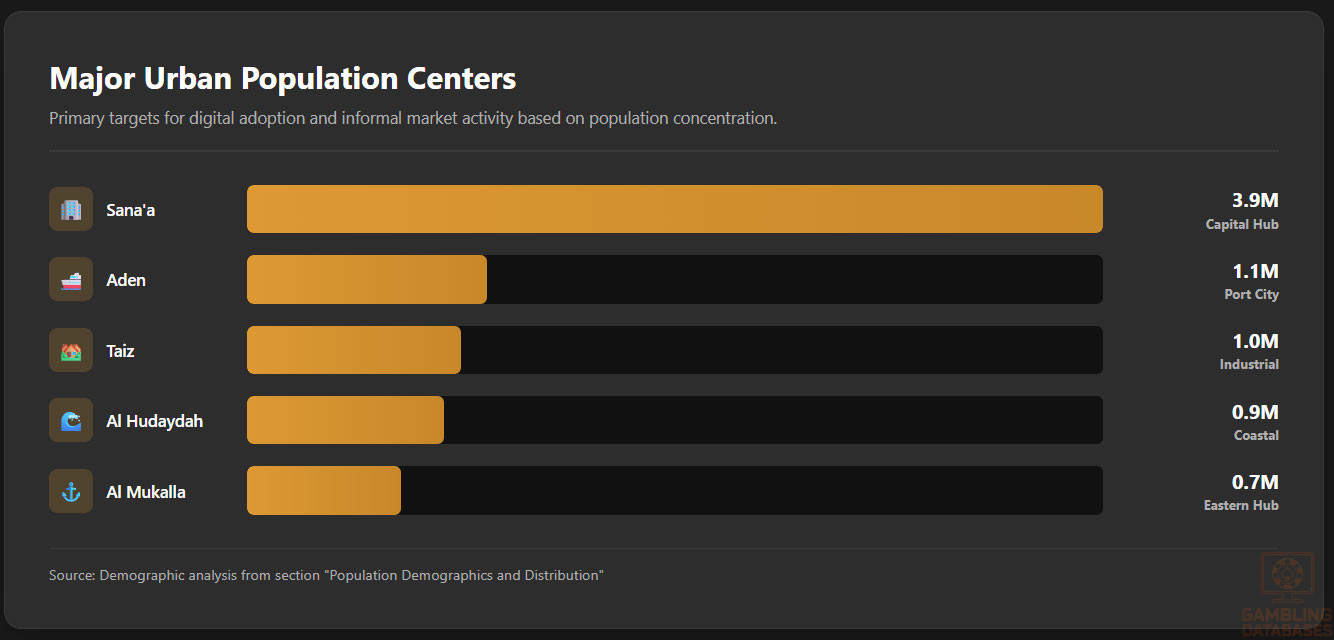Click the Sana'a building icon

coord(71,210)
